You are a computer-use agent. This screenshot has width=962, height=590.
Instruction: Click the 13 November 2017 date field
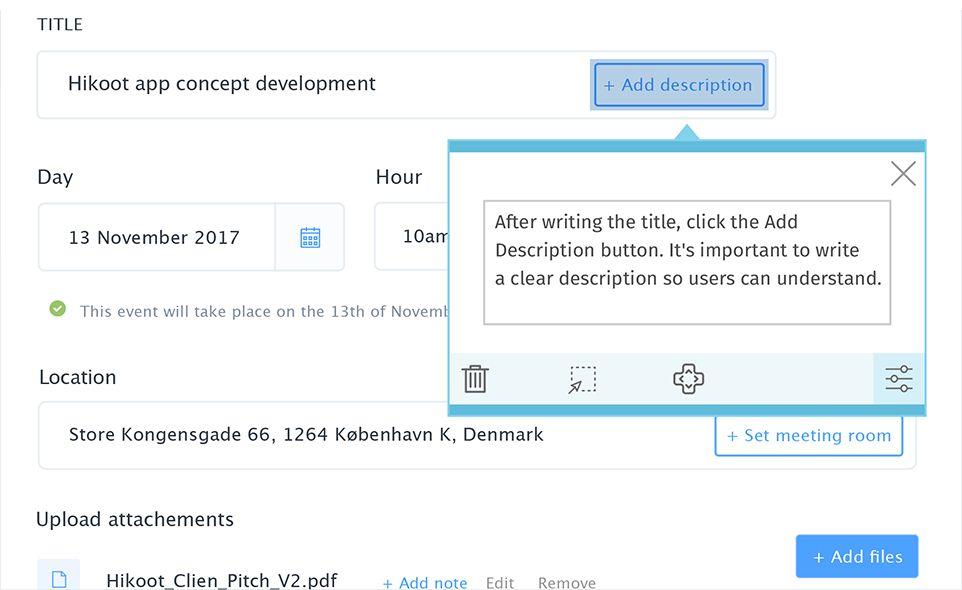click(156, 237)
